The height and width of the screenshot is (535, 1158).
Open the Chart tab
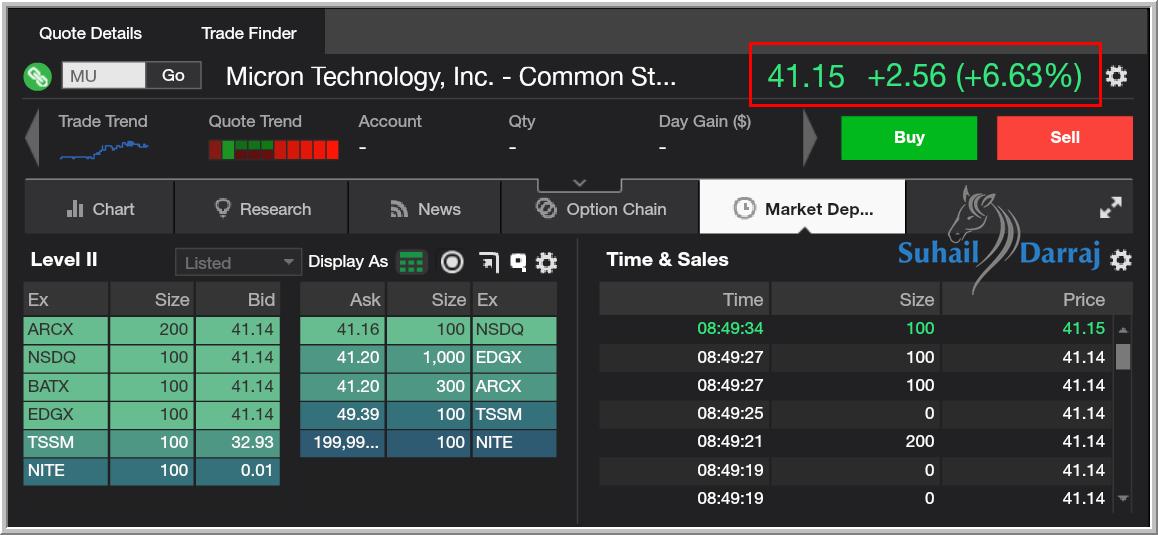tap(100, 209)
